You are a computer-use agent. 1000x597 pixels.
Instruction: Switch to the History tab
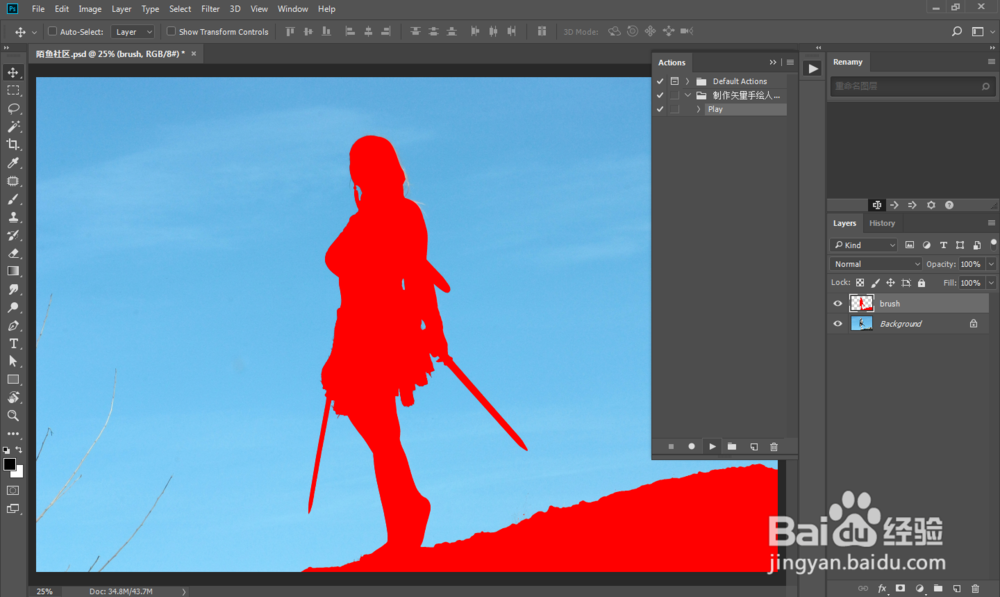tap(882, 223)
